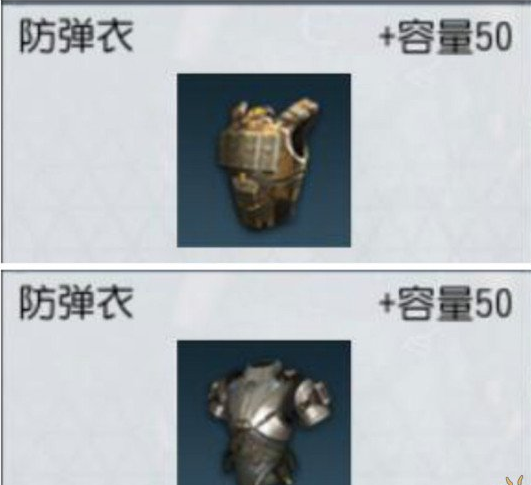Click the dark border above the first card

[266, 2]
